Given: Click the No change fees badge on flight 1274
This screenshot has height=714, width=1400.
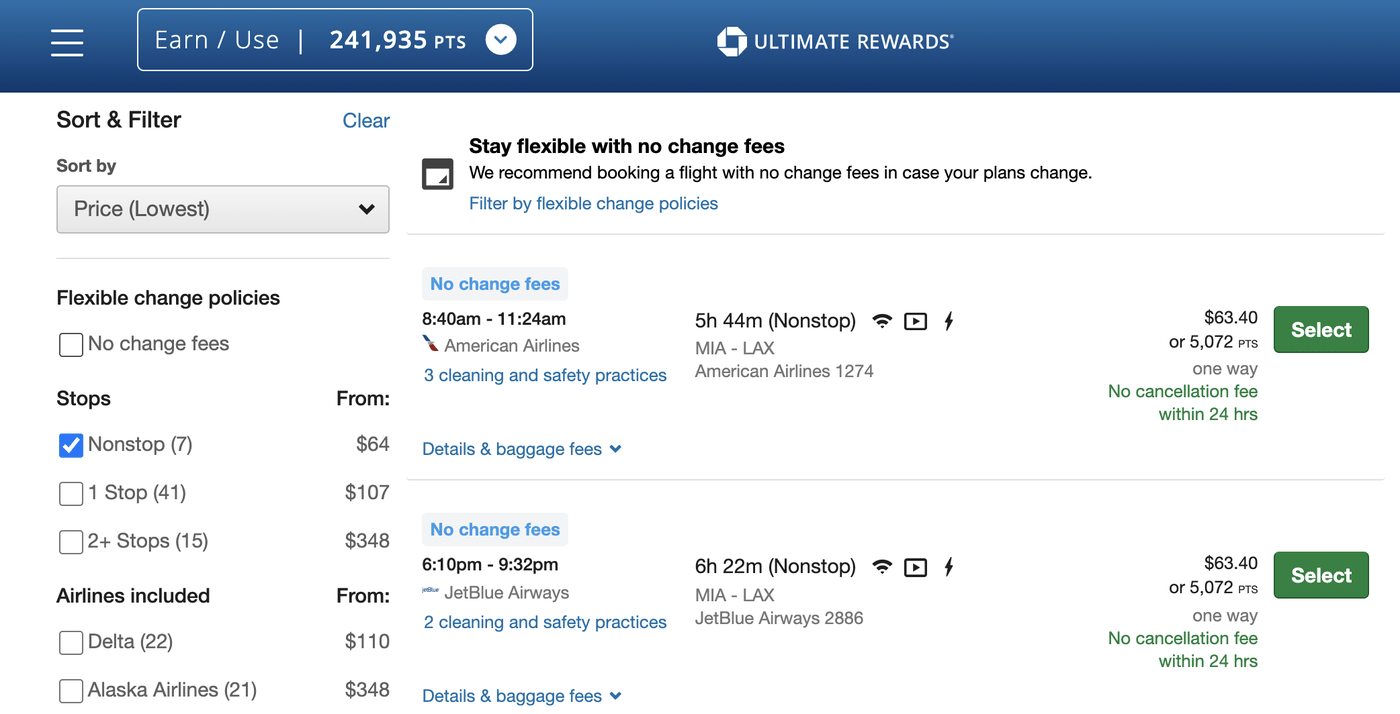Looking at the screenshot, I should (x=494, y=284).
